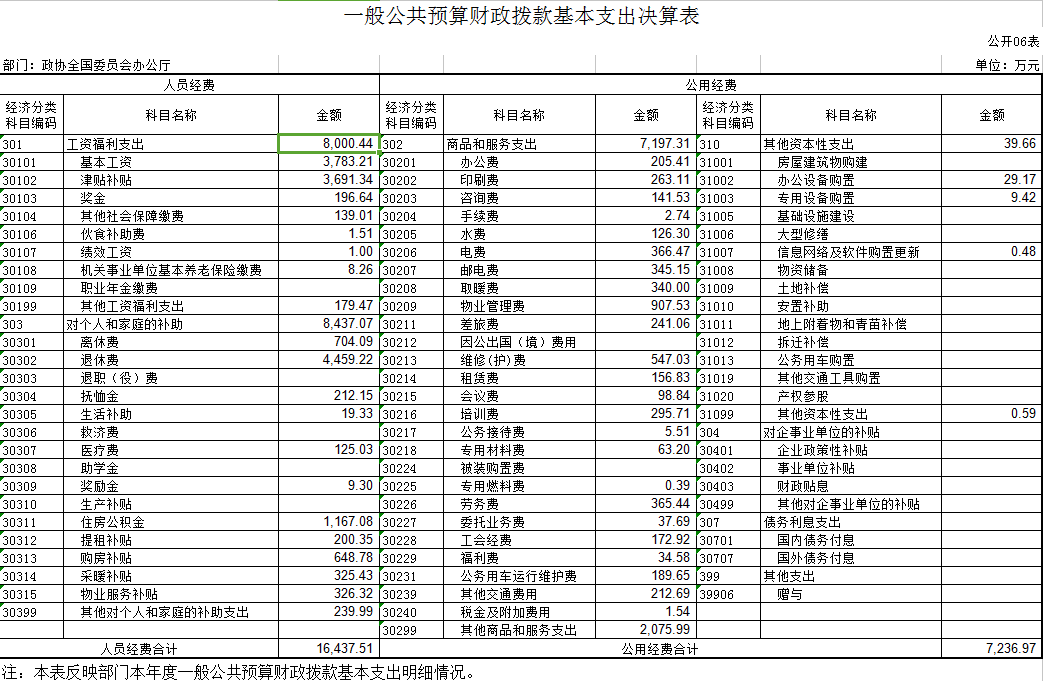The height and width of the screenshot is (681, 1043).
Task: Click the amount 7,197.31
Action: [x=646, y=144]
